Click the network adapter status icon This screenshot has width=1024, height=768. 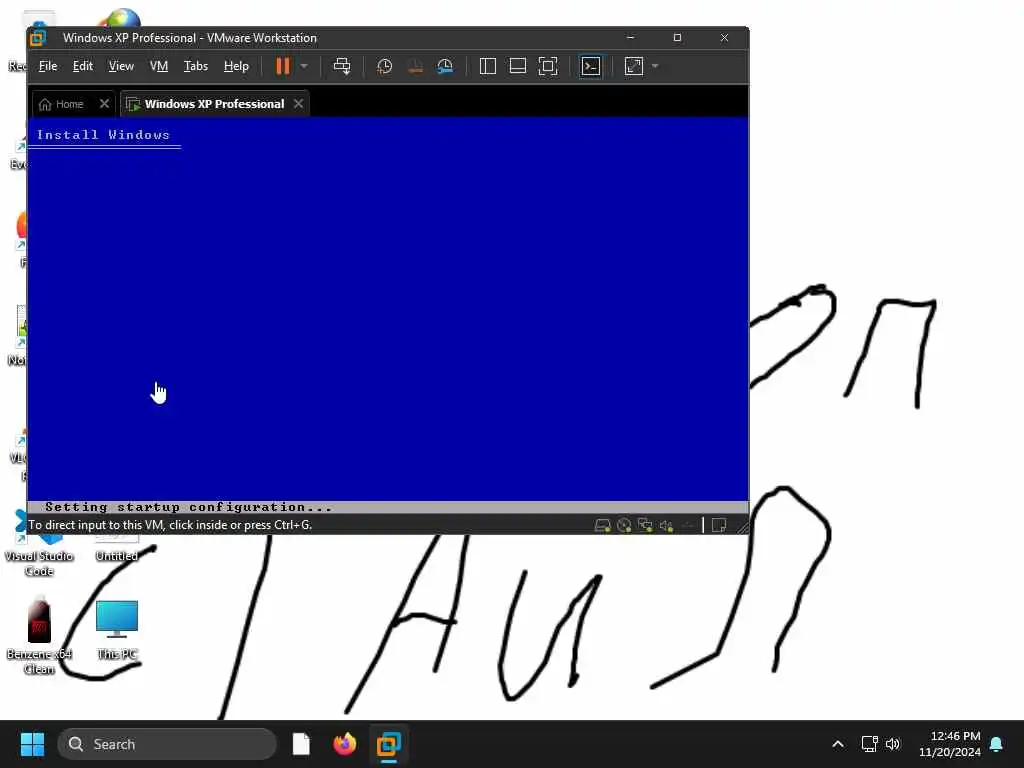645,526
